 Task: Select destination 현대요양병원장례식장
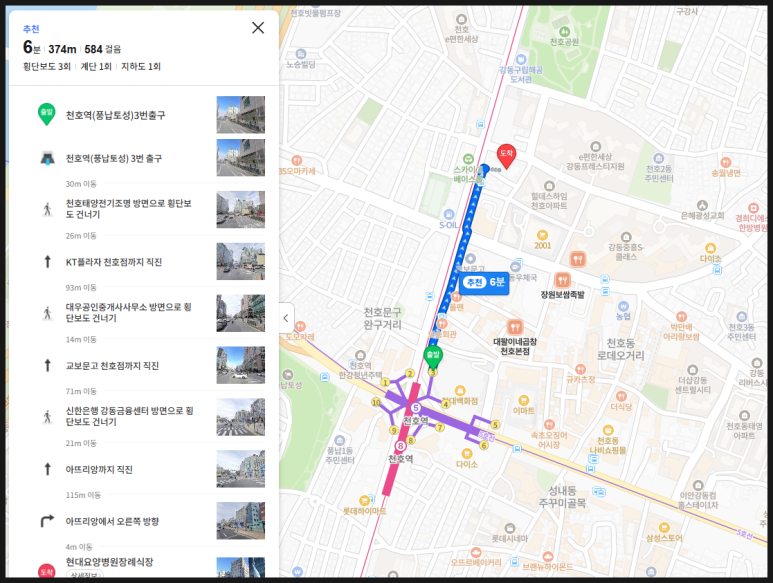point(109,562)
